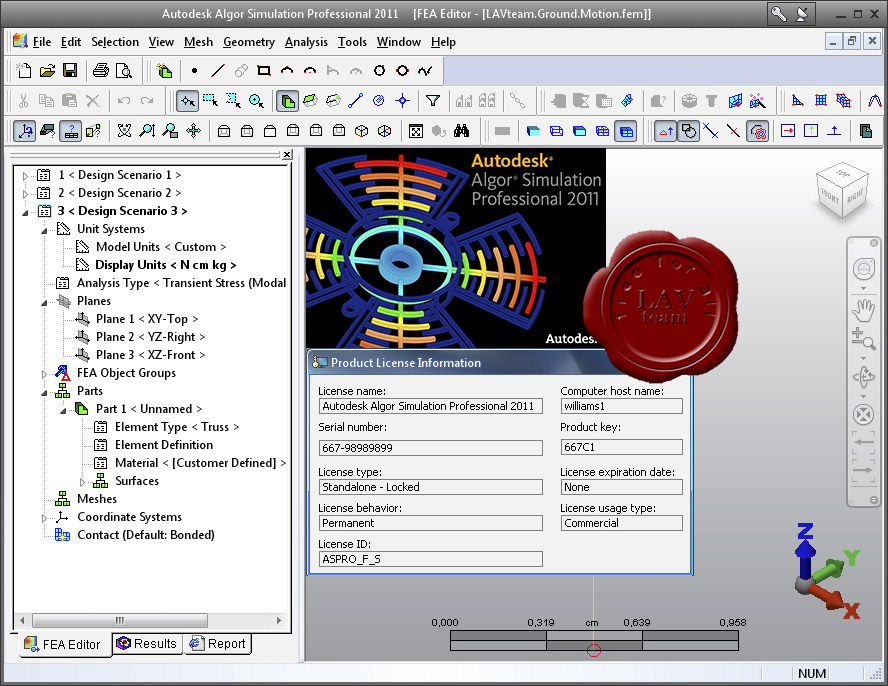Choose the select surfaces tool
This screenshot has height=686, width=888.
coord(310,101)
